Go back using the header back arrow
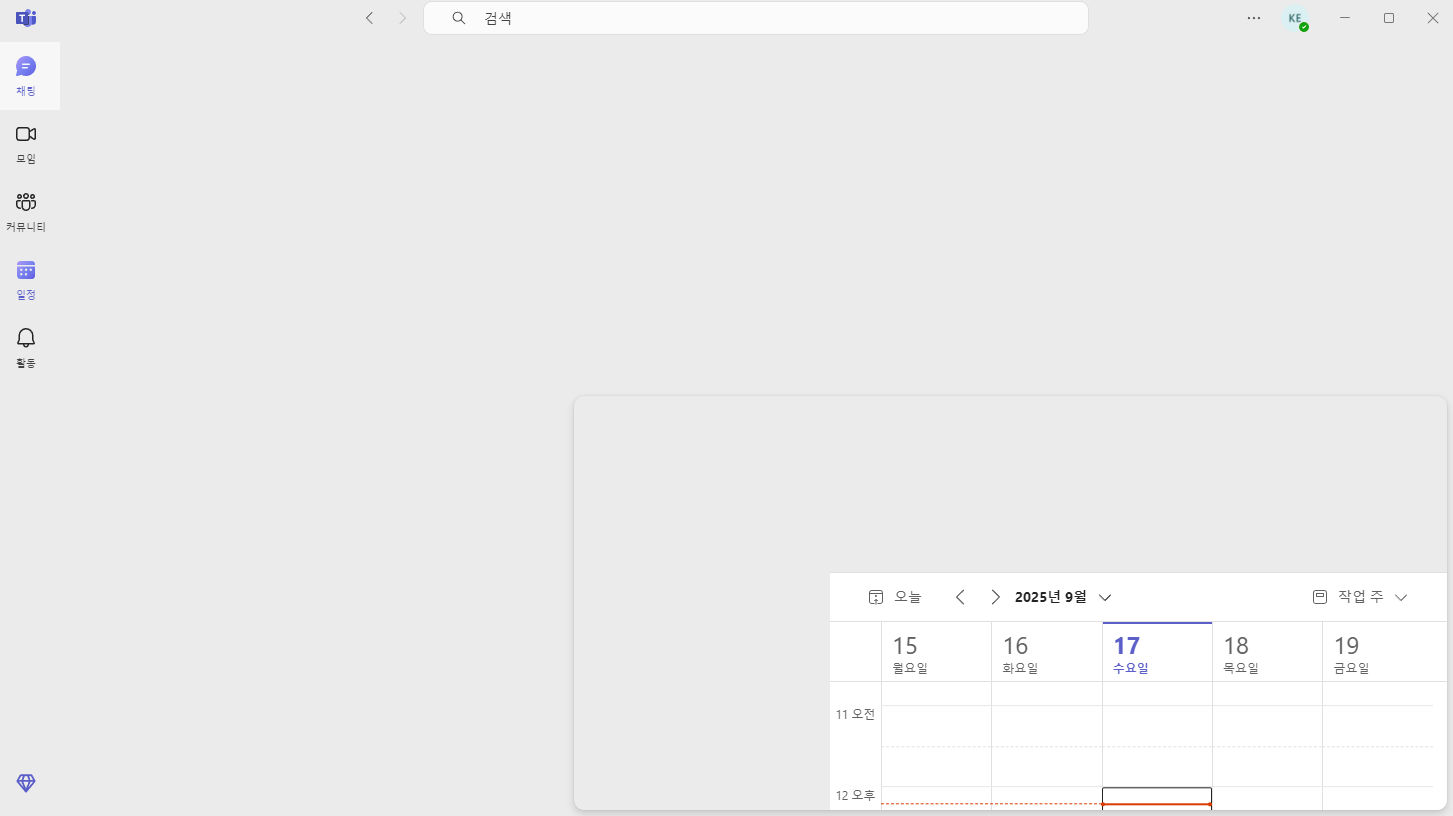 tap(370, 18)
